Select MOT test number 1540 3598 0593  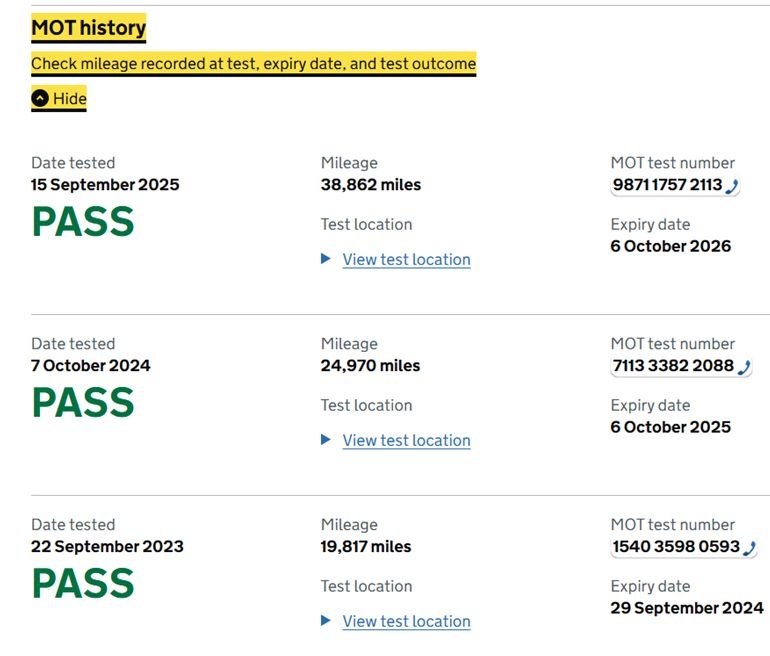coord(675,547)
